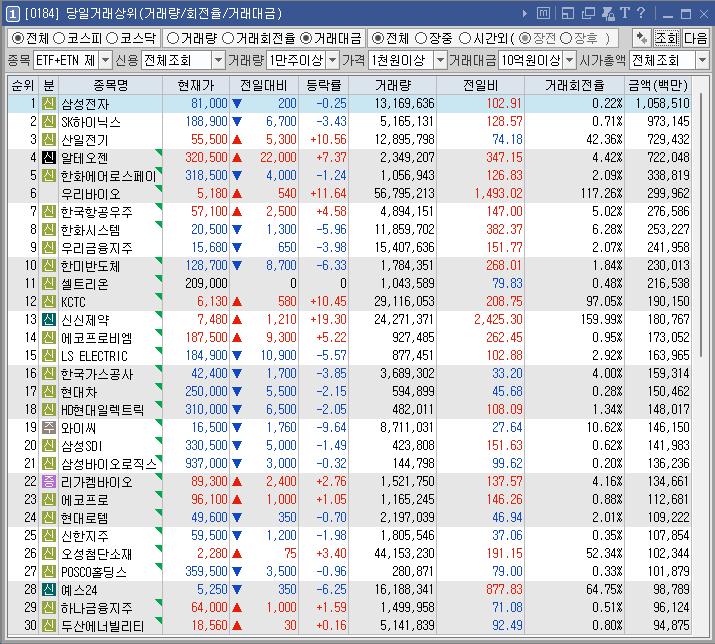Click the 877.83 전일비 value for 예스24
715x644 pixels.
point(504,589)
